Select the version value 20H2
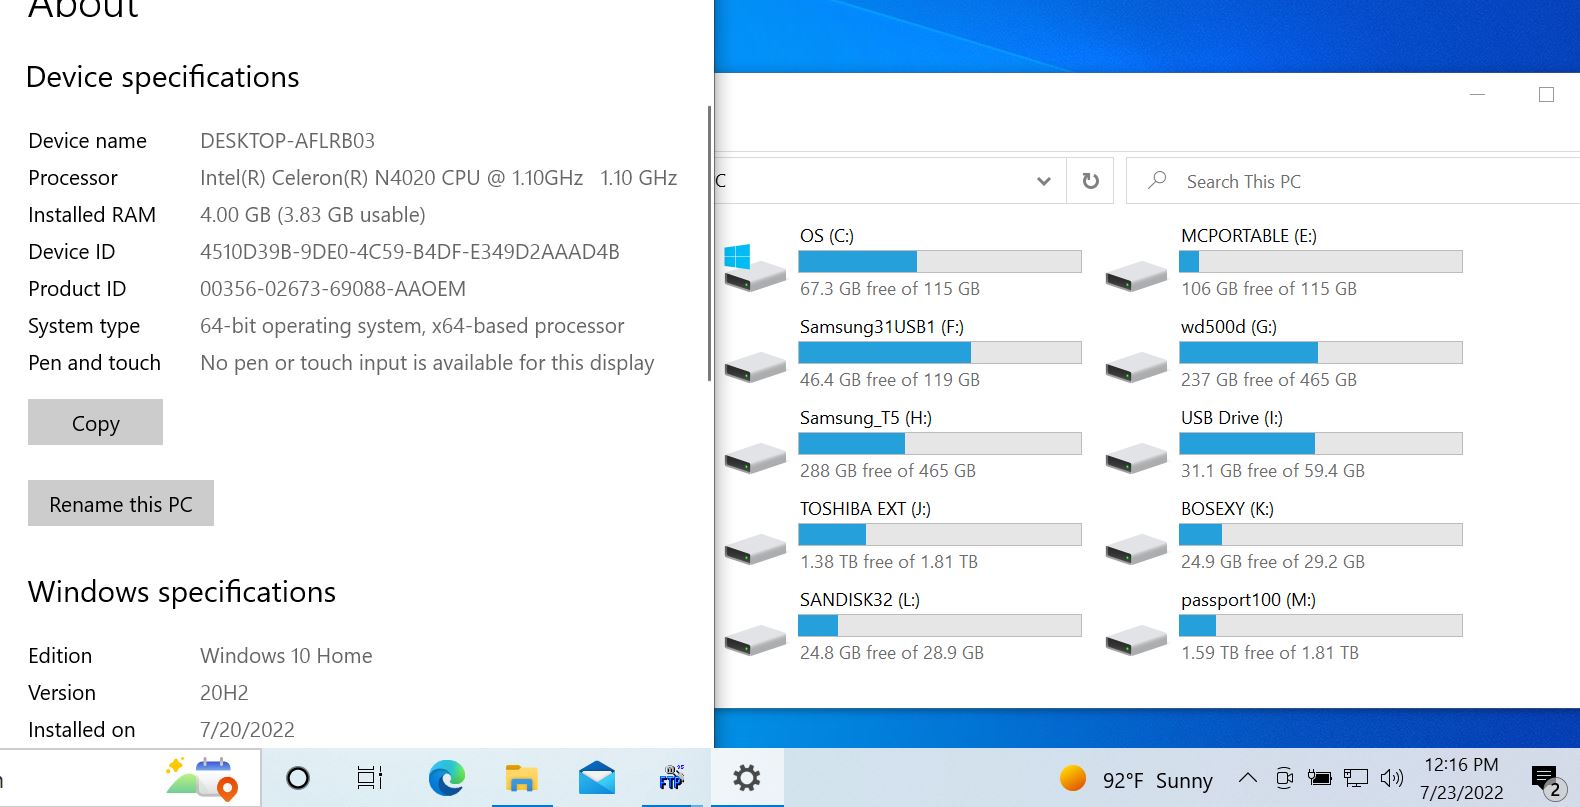The image size is (1580, 807). point(224,693)
